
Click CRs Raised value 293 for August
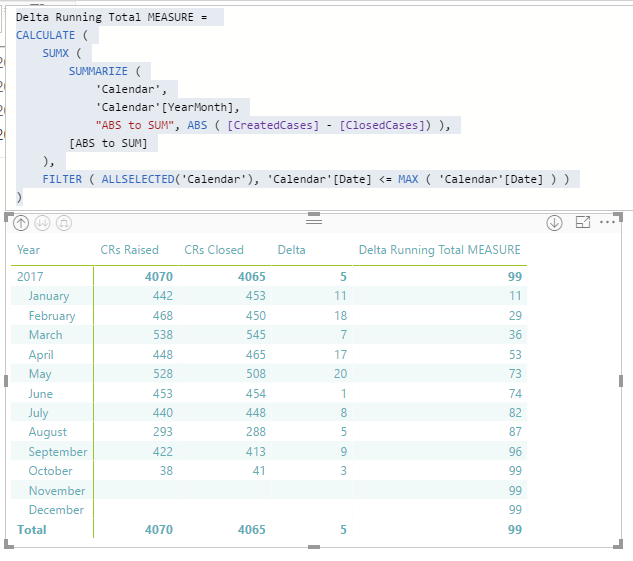[x=163, y=432]
